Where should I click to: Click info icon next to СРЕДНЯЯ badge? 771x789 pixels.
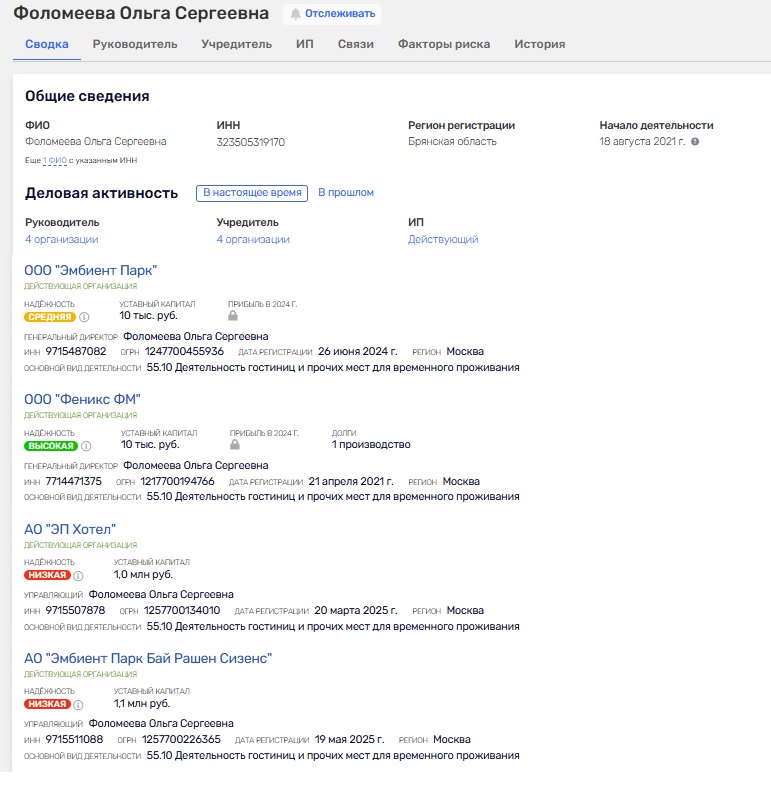[84, 317]
